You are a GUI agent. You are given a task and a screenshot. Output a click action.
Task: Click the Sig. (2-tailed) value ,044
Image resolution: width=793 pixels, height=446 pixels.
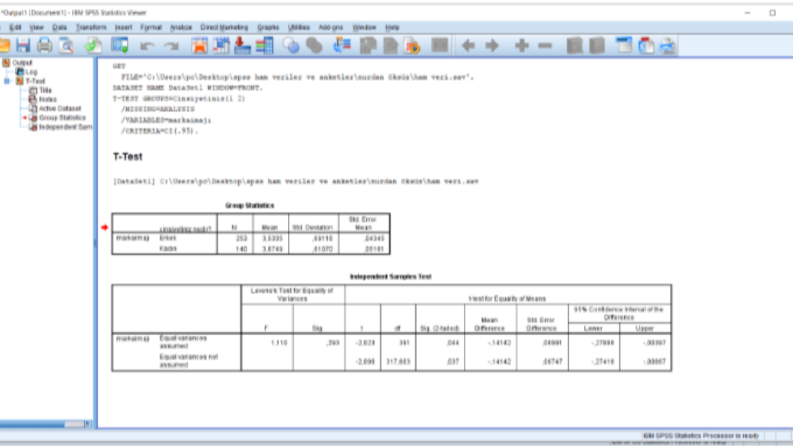coord(452,343)
